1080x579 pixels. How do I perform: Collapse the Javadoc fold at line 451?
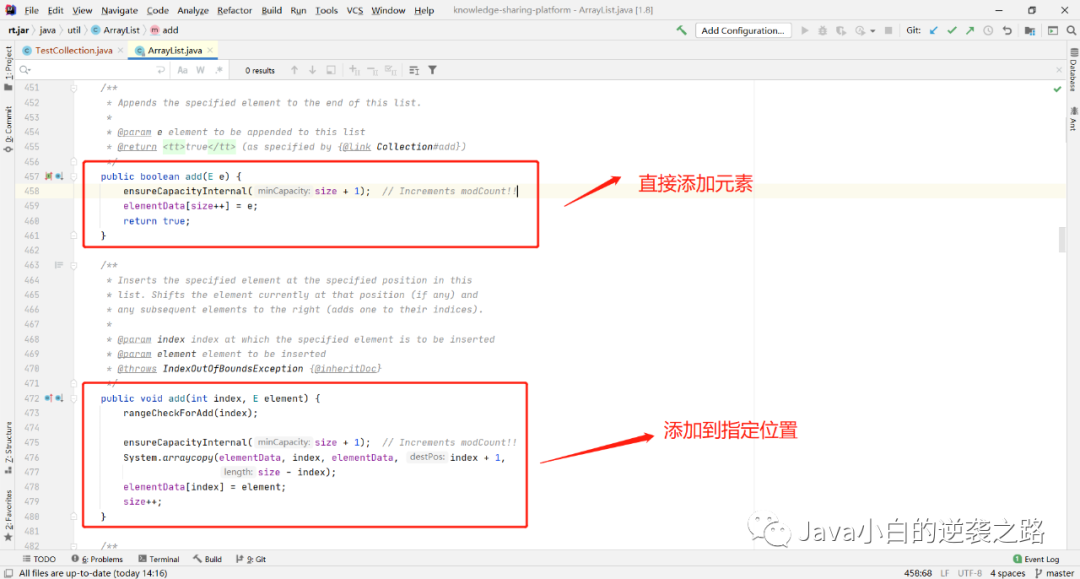point(73,88)
